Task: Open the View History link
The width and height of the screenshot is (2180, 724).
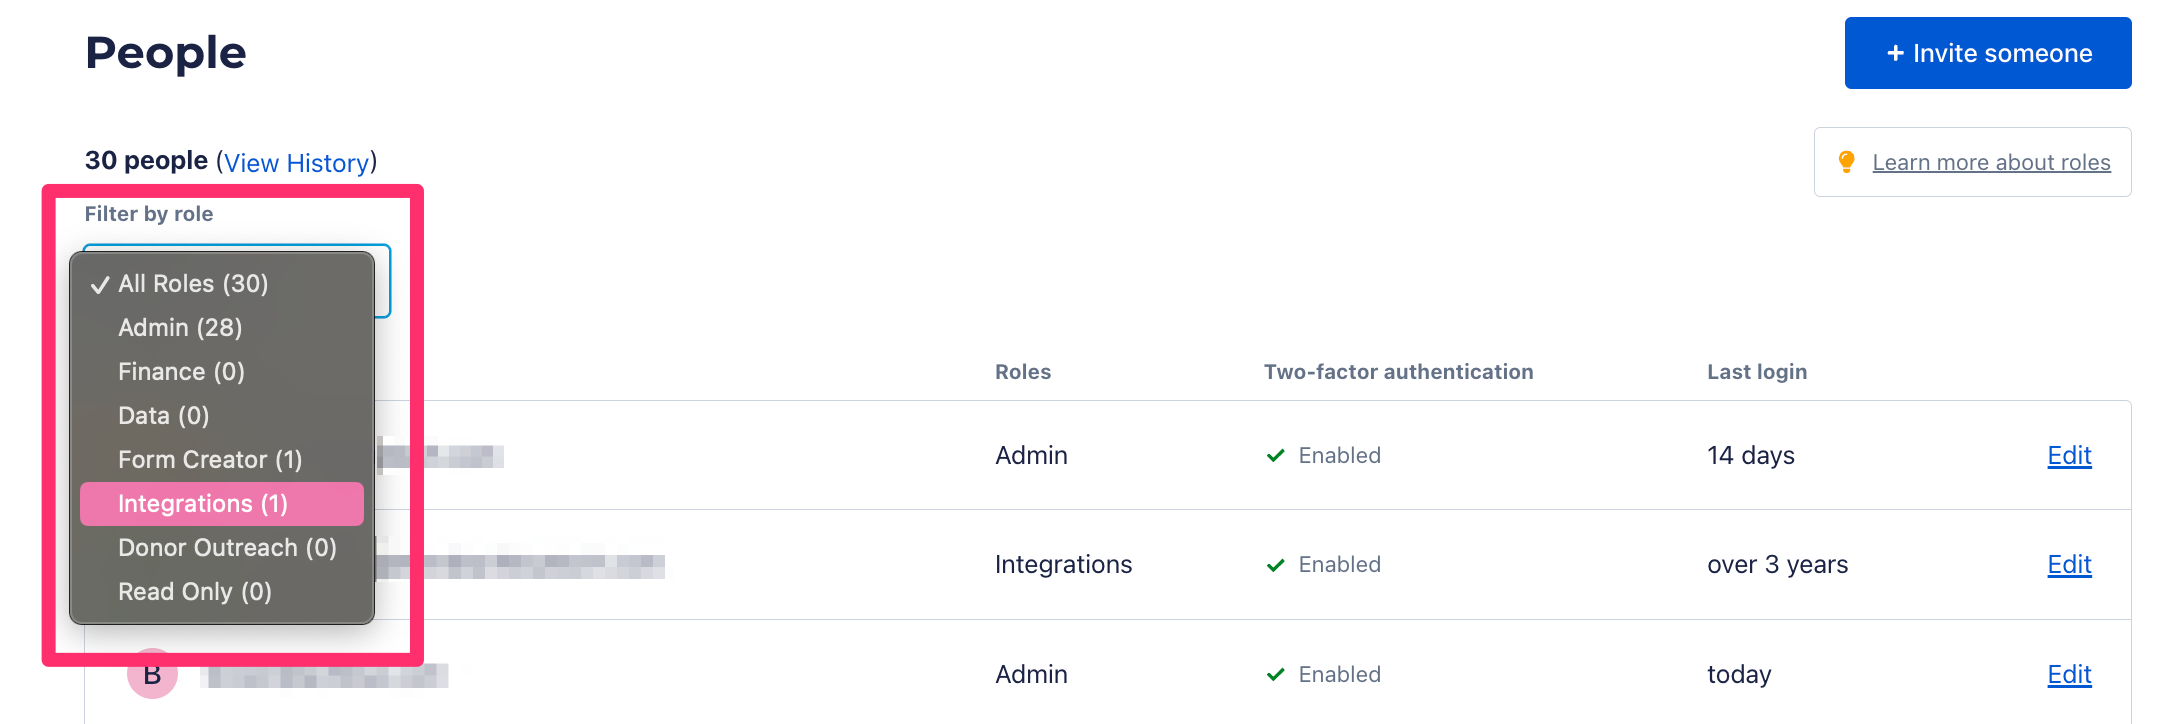Action: [297, 163]
